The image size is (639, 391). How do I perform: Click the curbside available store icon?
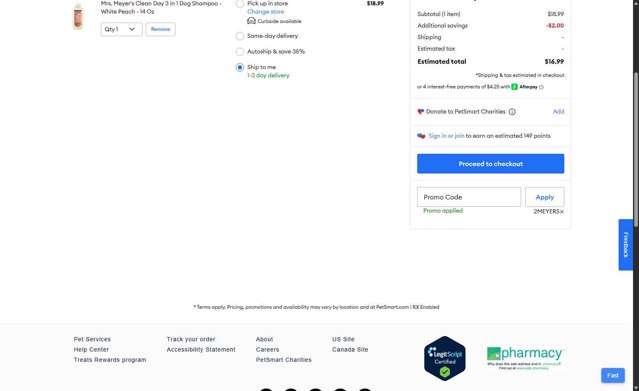coord(251,21)
